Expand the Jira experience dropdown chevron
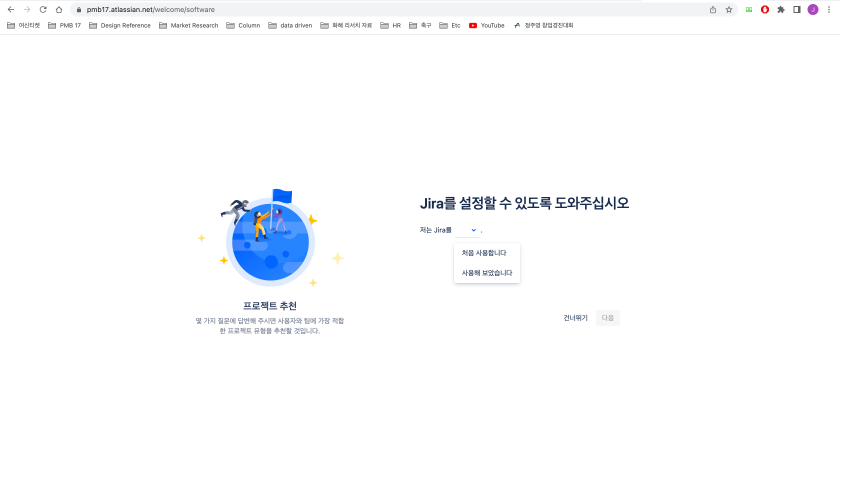The height and width of the screenshot is (481, 841). tap(474, 230)
